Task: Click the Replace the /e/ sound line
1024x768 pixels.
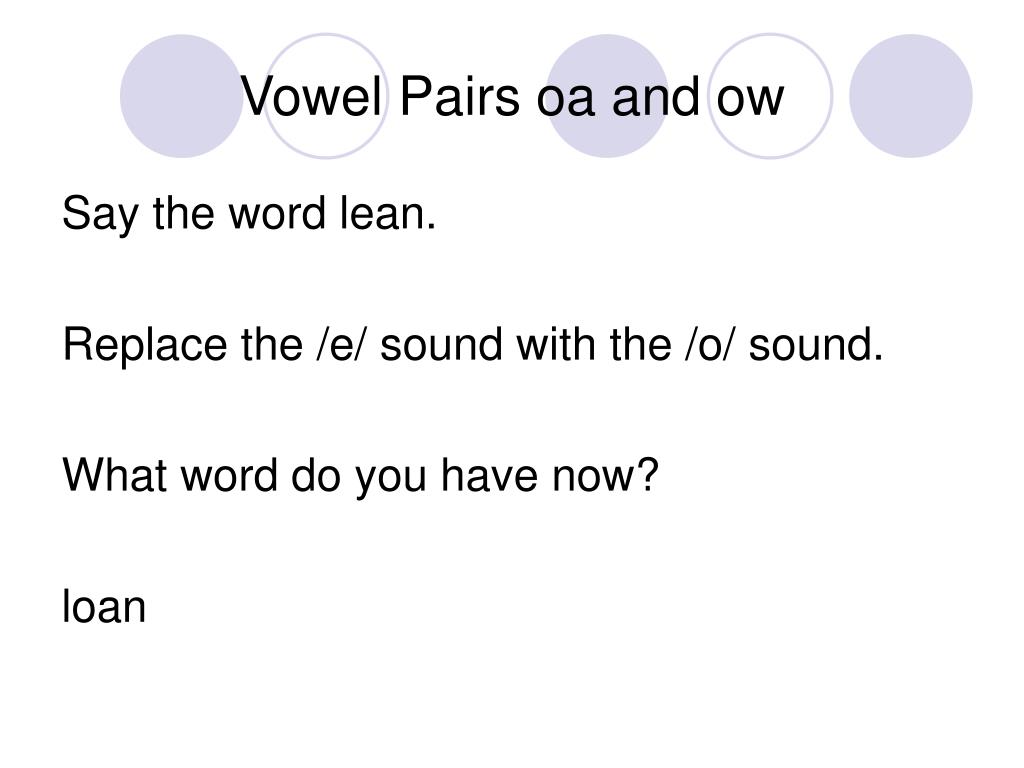Action: (x=473, y=344)
